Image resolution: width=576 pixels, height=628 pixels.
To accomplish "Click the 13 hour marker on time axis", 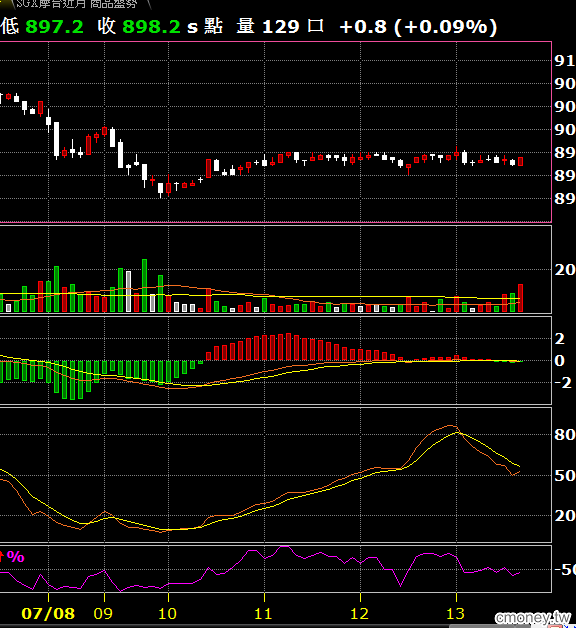I will pyautogui.click(x=455, y=613).
